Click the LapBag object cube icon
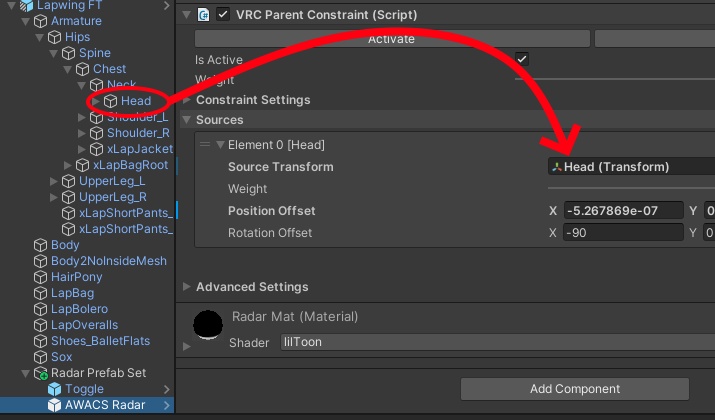 coord(40,293)
